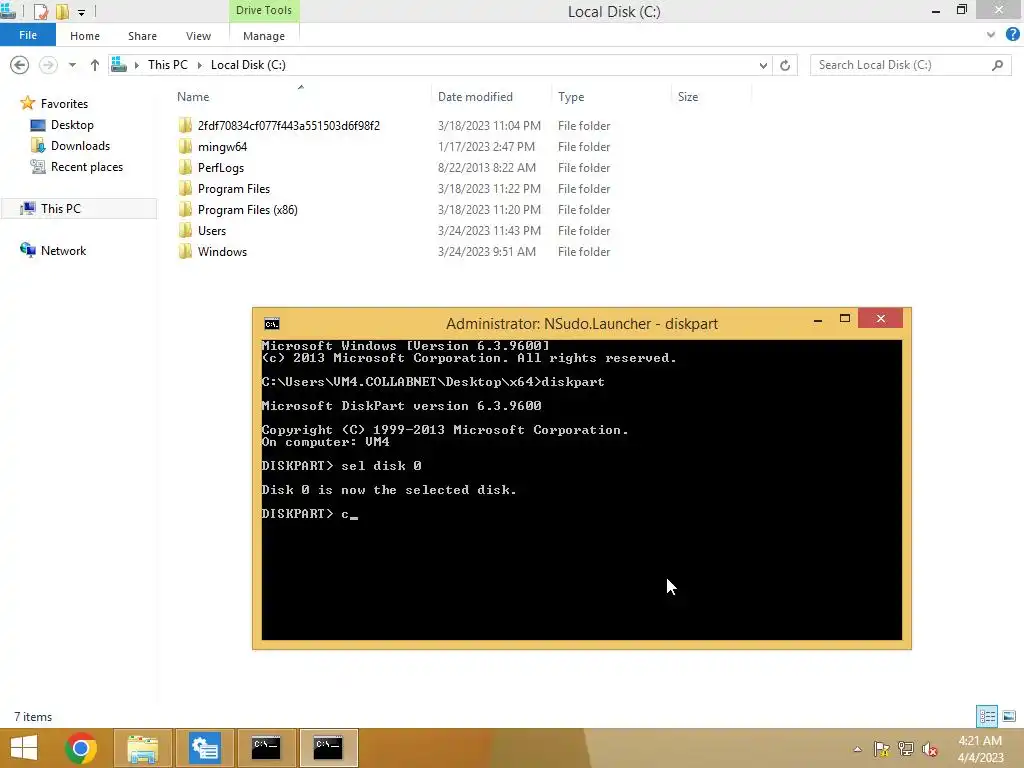Select the mingw64 folder icon
Screen dimensions: 1024x768
click(185, 146)
